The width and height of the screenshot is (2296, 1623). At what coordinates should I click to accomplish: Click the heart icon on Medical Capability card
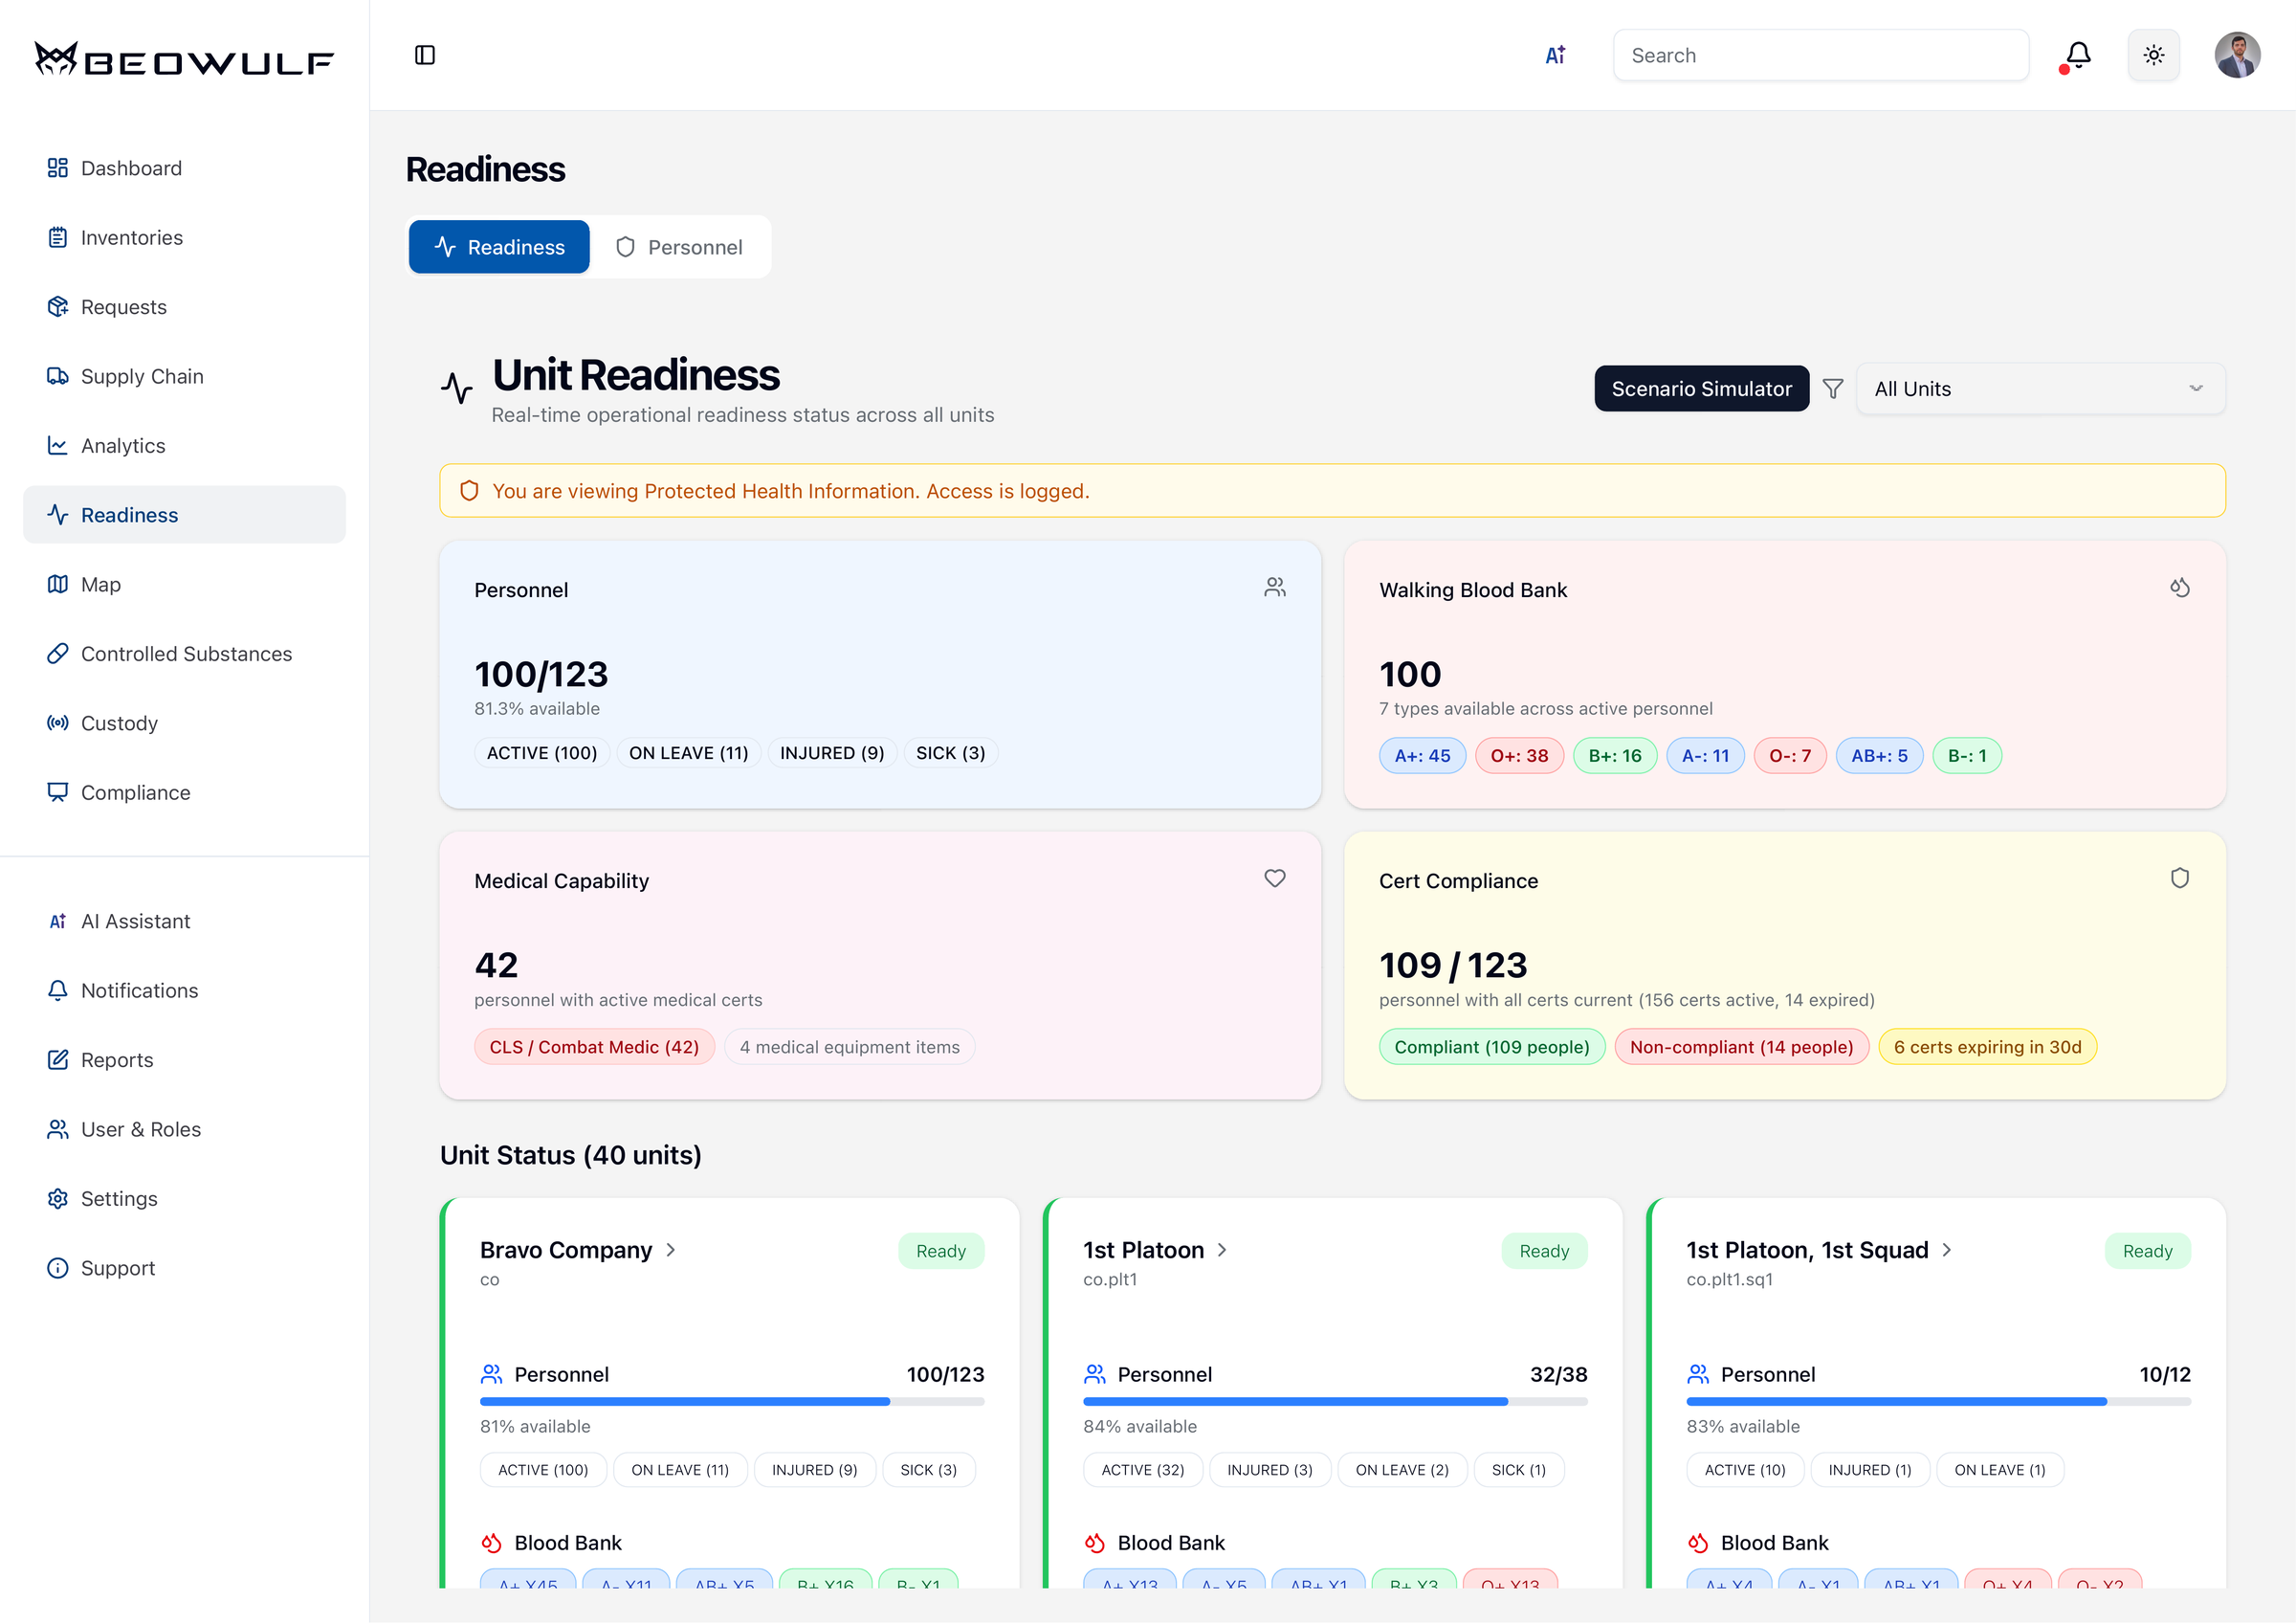point(1274,878)
